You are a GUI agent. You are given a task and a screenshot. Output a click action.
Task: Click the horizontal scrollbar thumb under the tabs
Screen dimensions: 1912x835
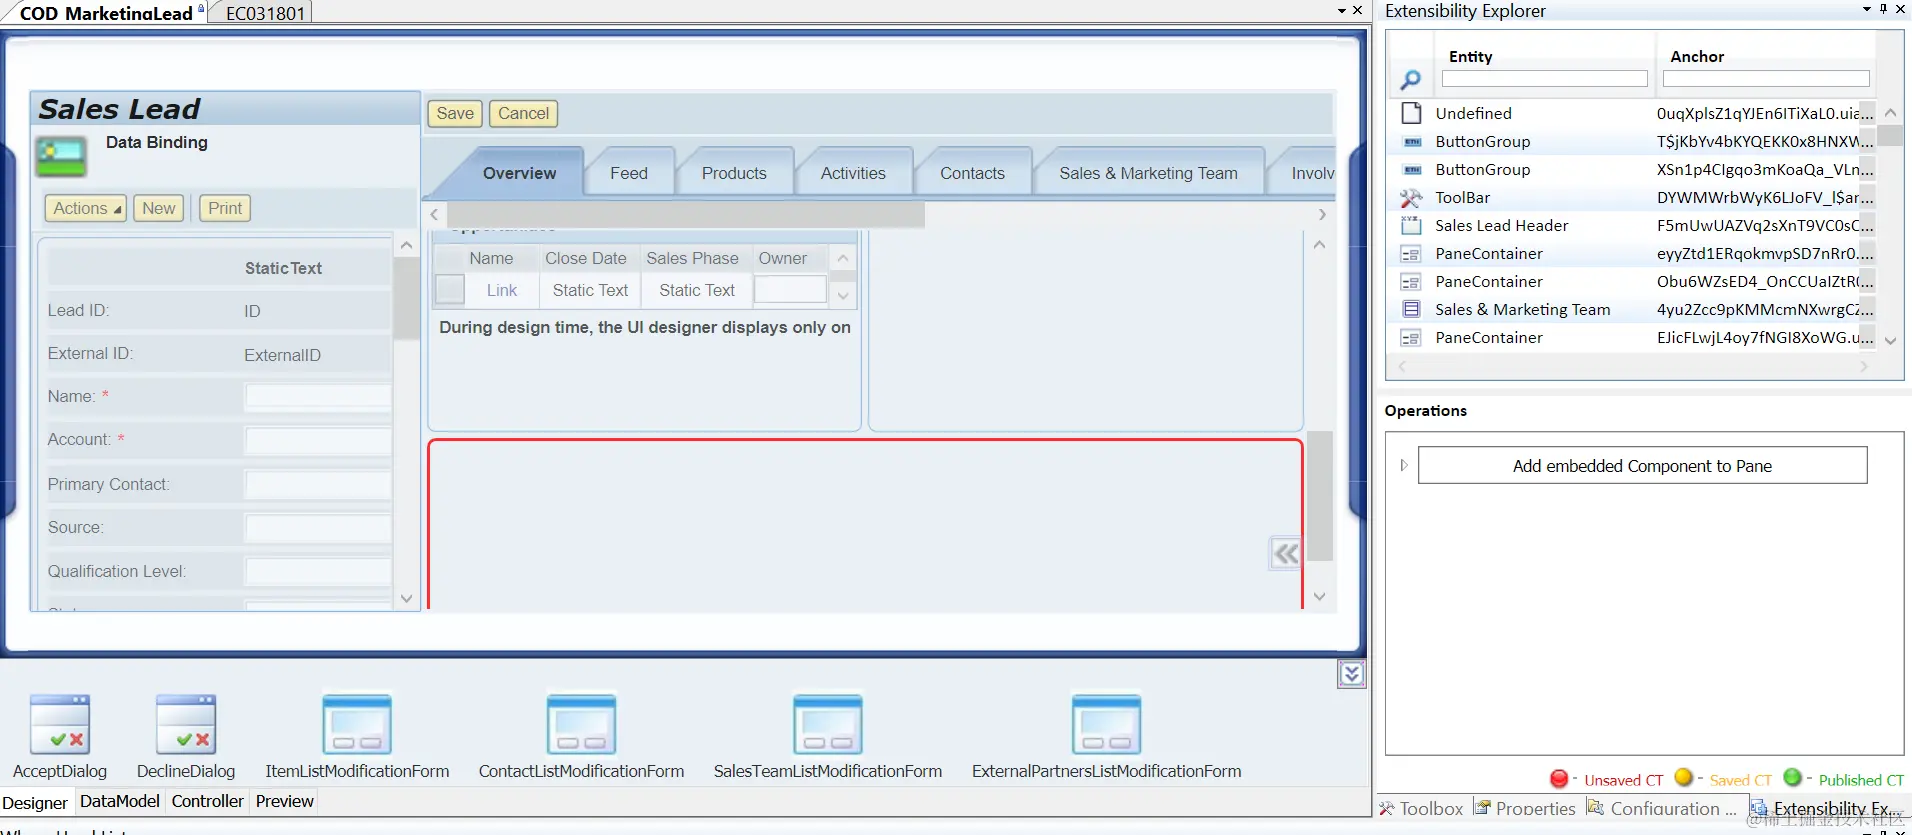tap(686, 214)
